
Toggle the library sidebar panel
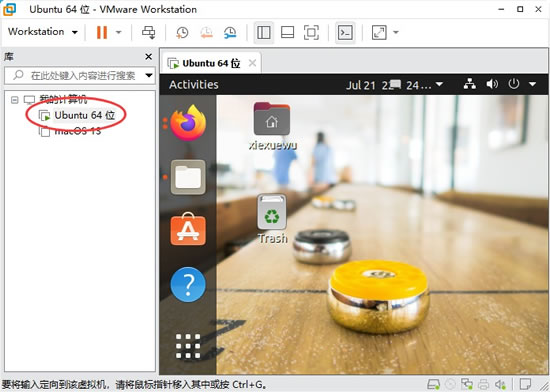(x=263, y=32)
